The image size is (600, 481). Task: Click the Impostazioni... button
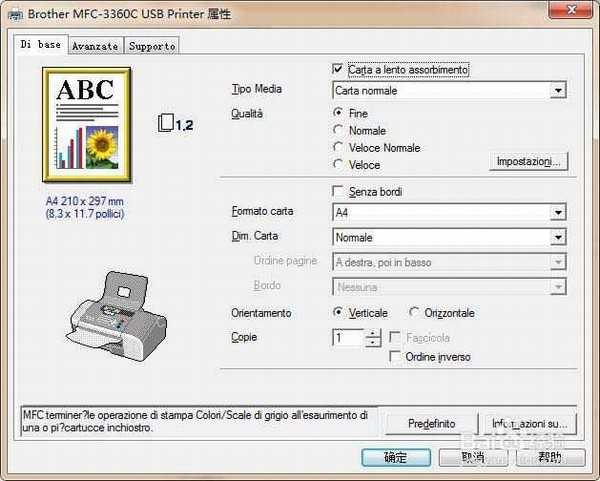[x=532, y=162]
